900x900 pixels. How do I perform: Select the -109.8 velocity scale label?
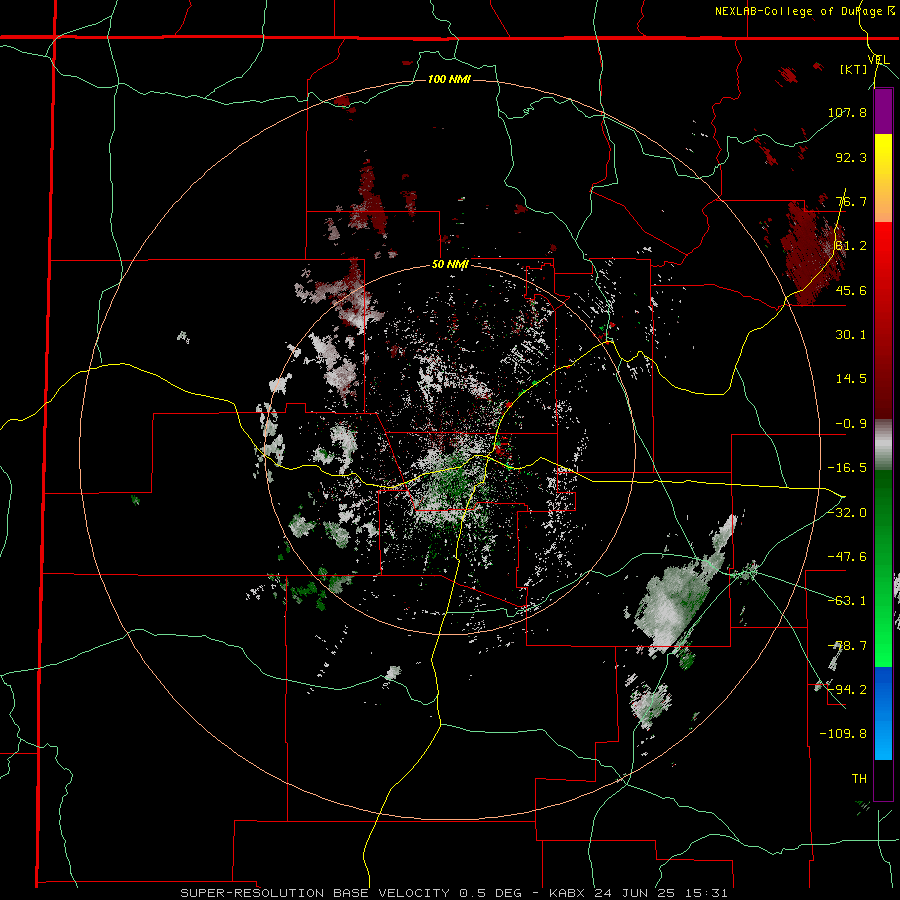coord(843,734)
